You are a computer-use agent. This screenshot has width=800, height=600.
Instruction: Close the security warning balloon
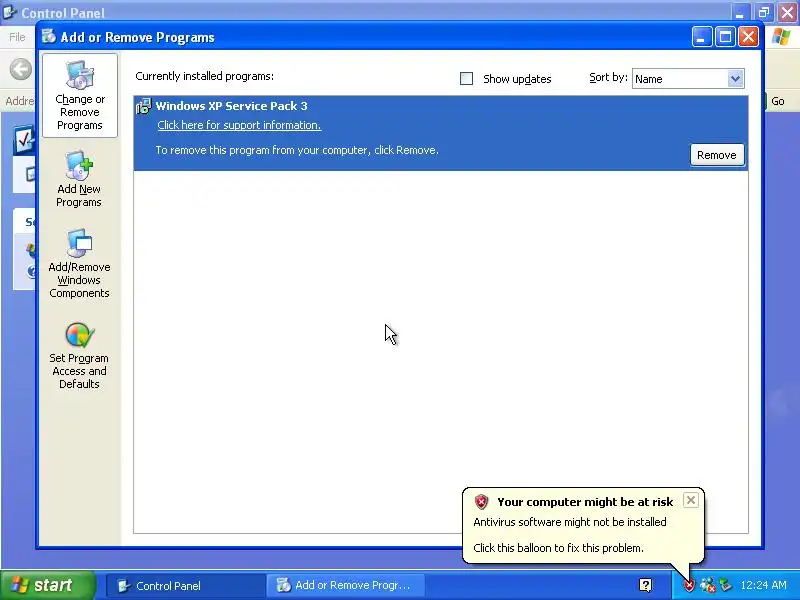click(690, 500)
